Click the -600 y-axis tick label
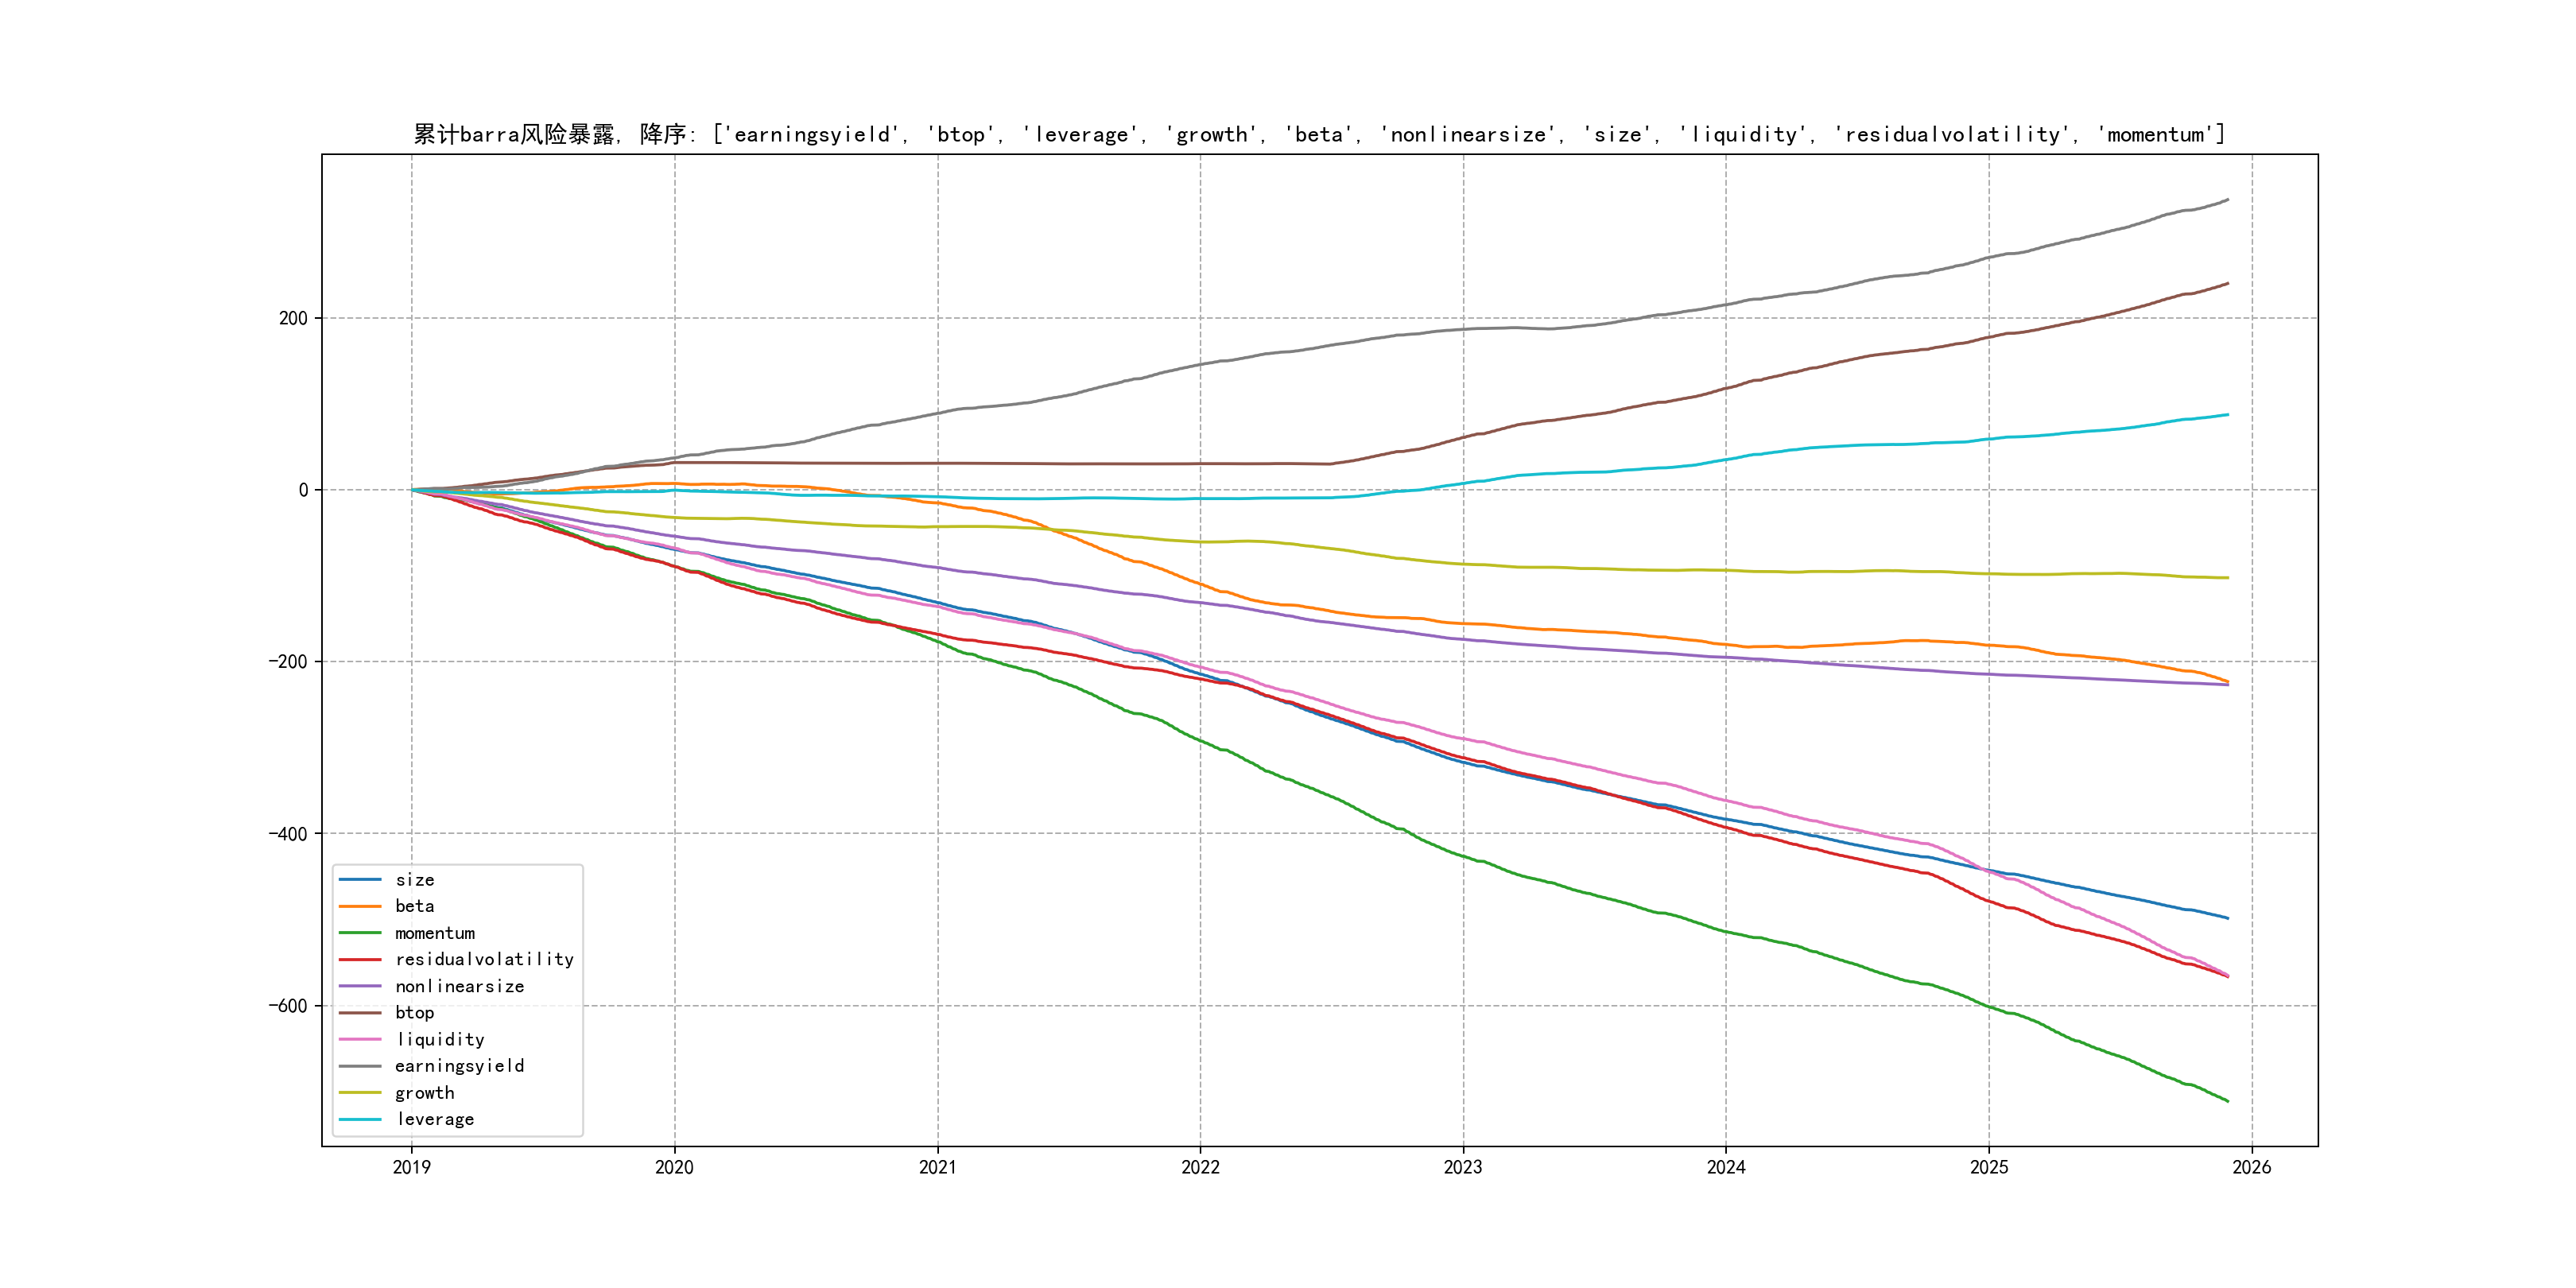Image resolution: width=2576 pixels, height=1288 pixels. pyautogui.click(x=288, y=1006)
